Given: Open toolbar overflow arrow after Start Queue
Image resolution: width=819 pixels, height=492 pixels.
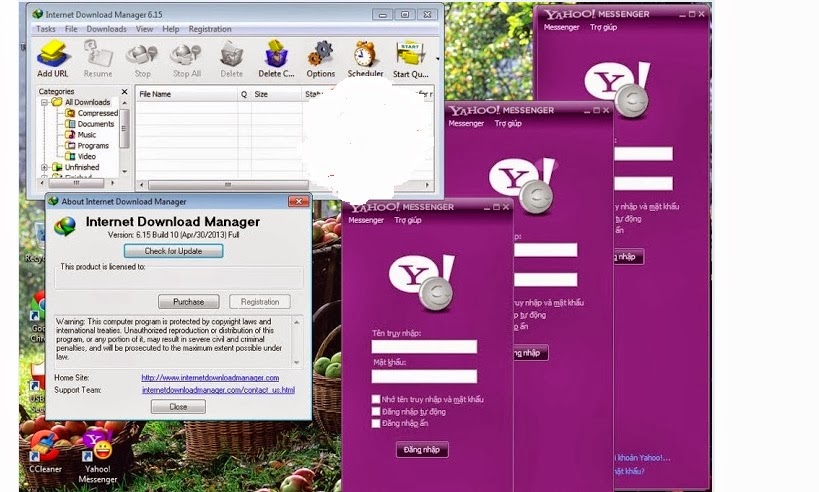Looking at the screenshot, I should coord(437,59).
